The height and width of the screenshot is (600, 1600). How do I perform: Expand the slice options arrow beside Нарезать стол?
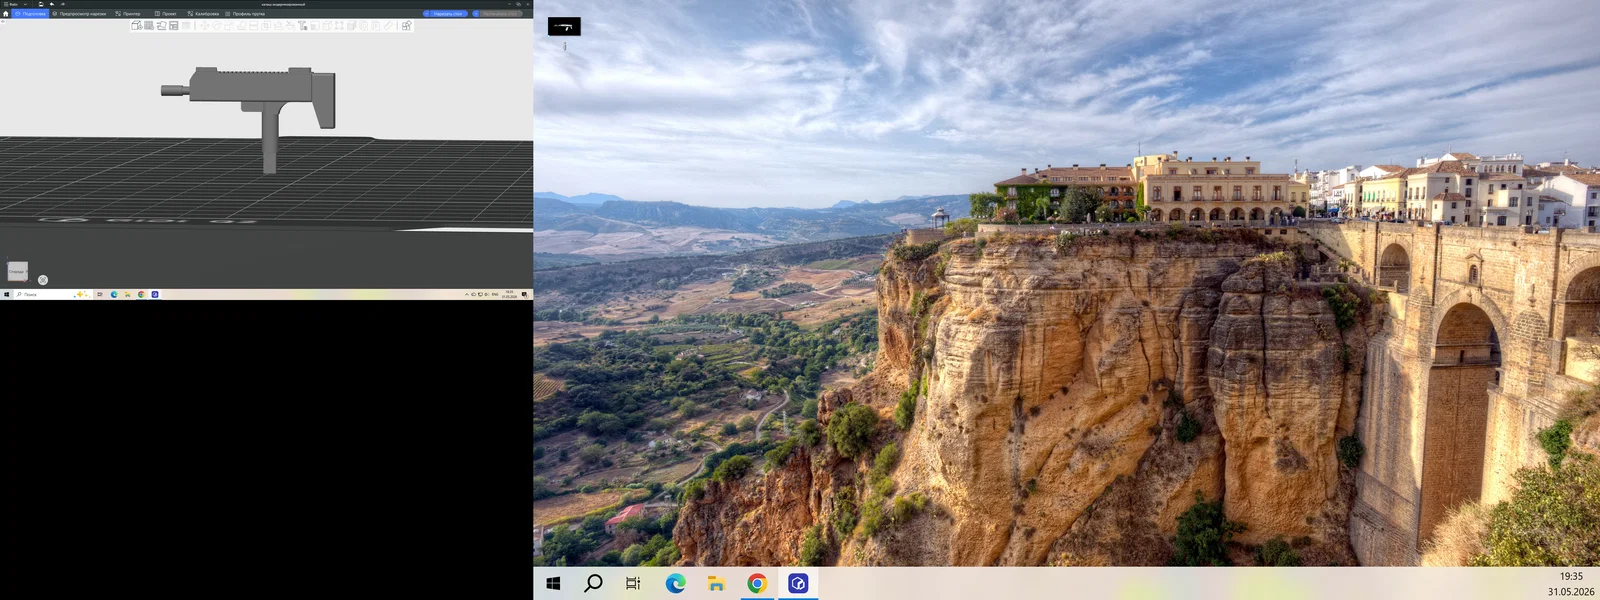click(x=426, y=14)
